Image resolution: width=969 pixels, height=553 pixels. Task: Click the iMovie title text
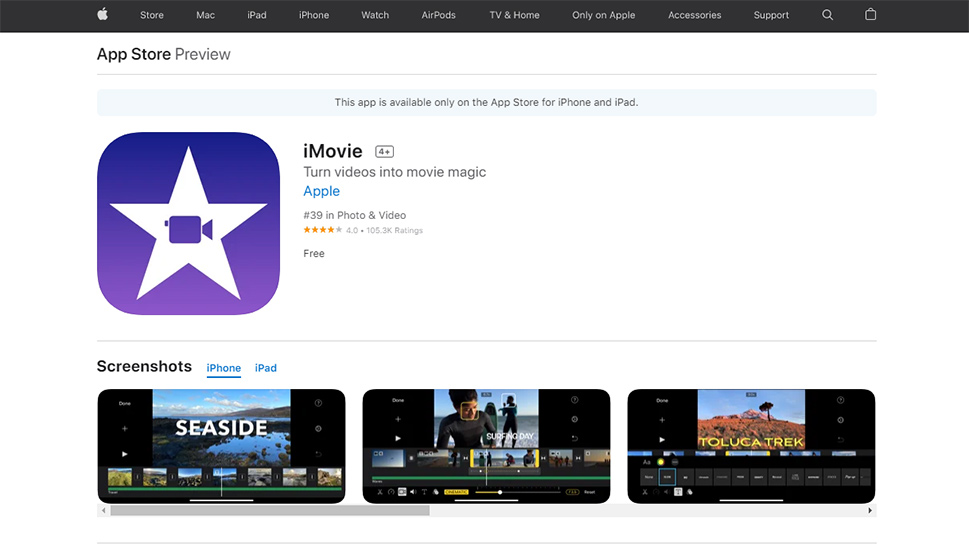point(332,151)
